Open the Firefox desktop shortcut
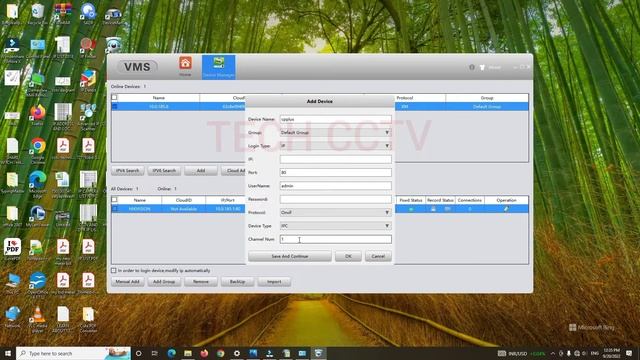The image size is (640, 360). click(38, 115)
